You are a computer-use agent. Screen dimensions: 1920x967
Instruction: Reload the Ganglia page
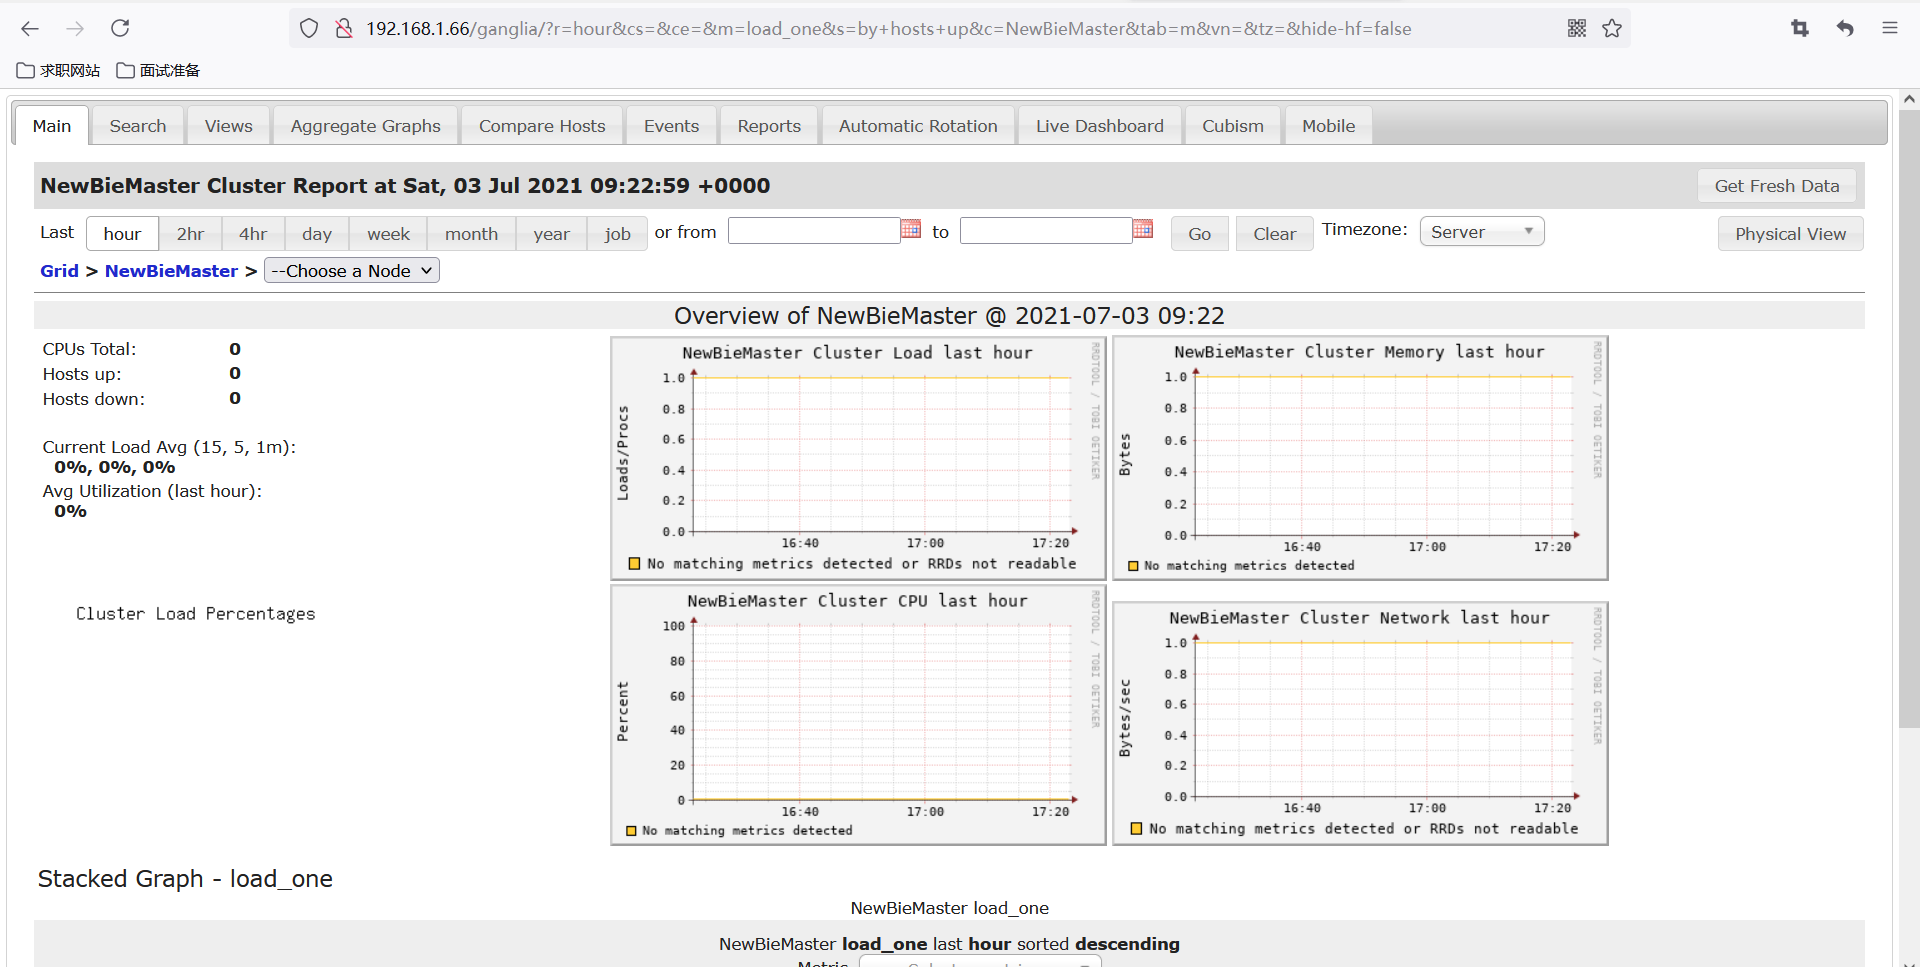tap(120, 29)
